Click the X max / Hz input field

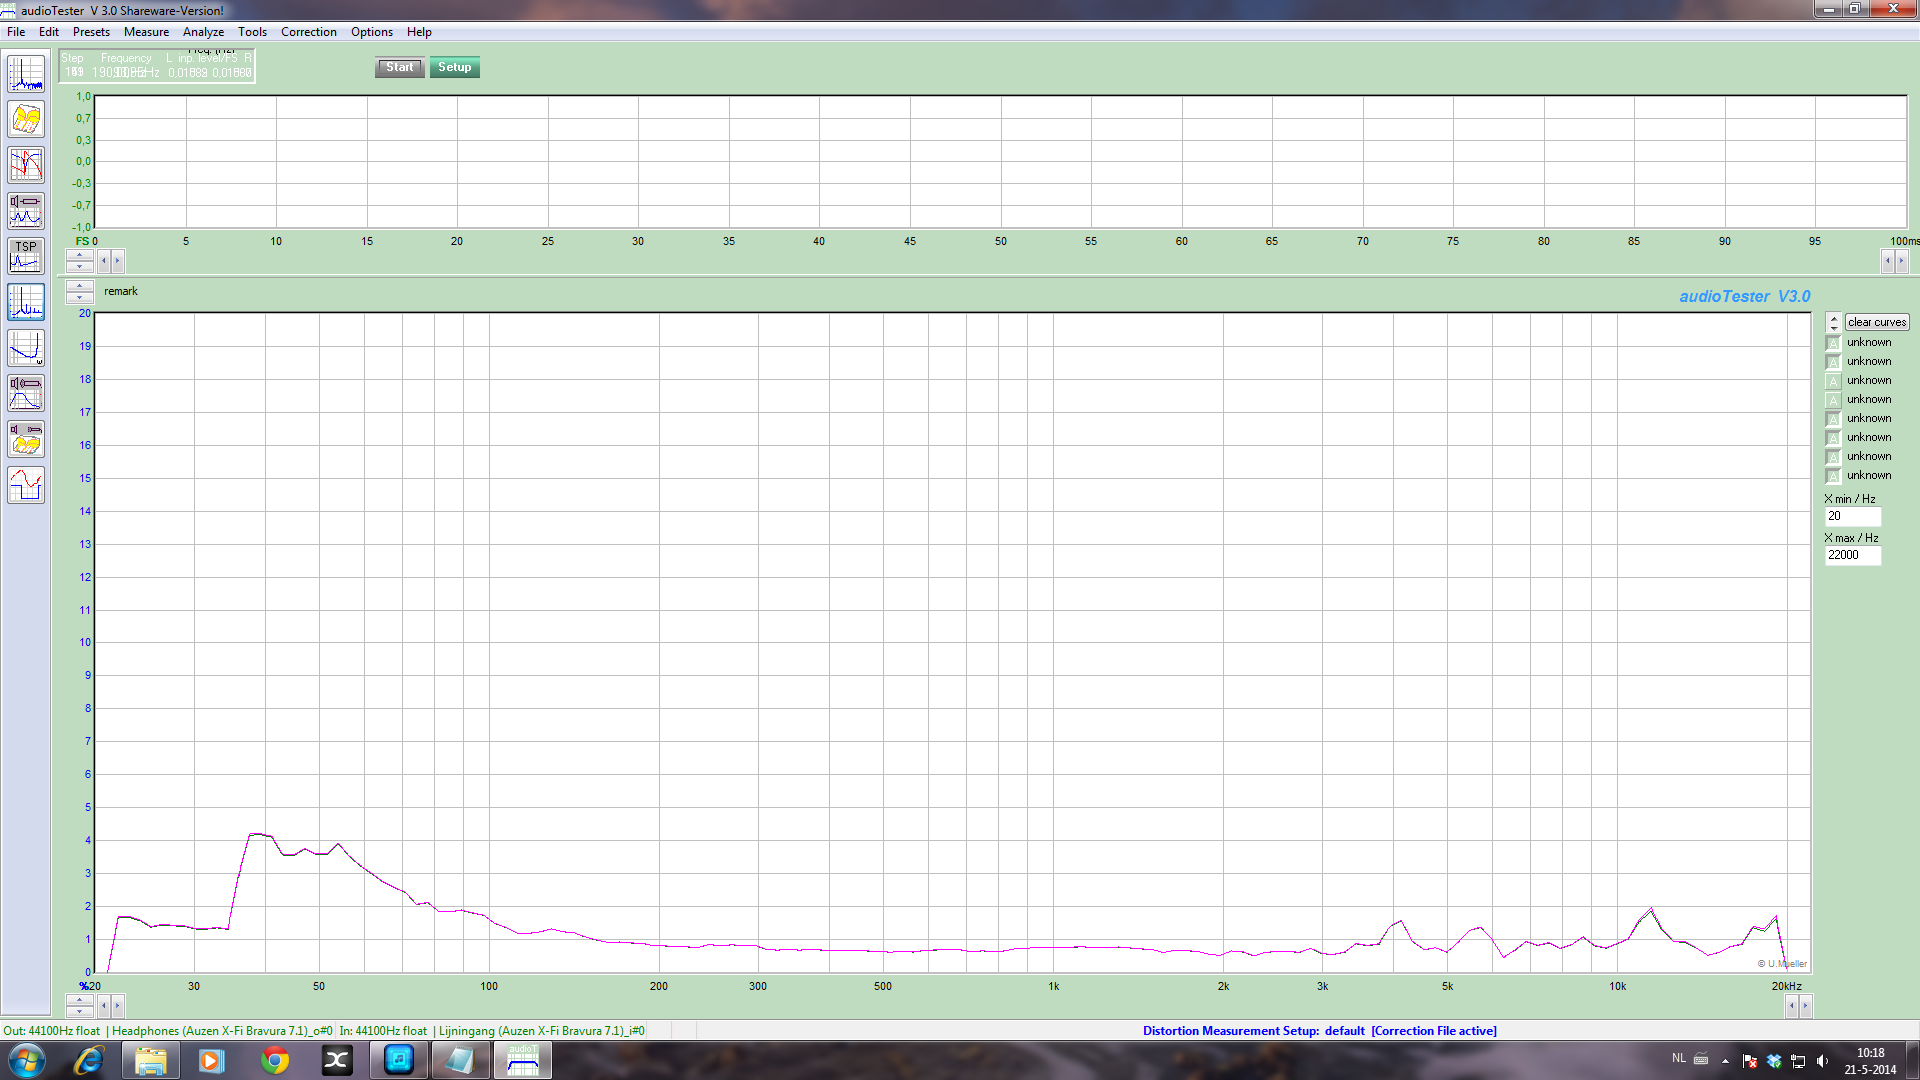click(1853, 555)
